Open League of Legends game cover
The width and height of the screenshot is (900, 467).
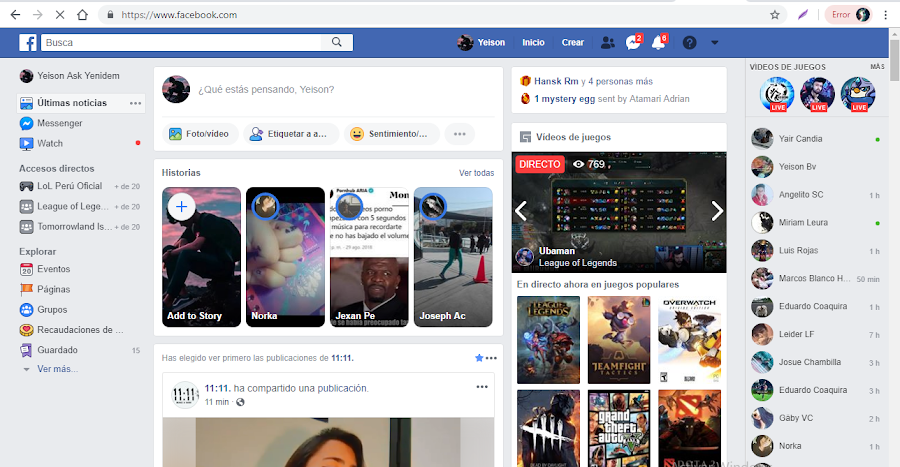click(548, 340)
